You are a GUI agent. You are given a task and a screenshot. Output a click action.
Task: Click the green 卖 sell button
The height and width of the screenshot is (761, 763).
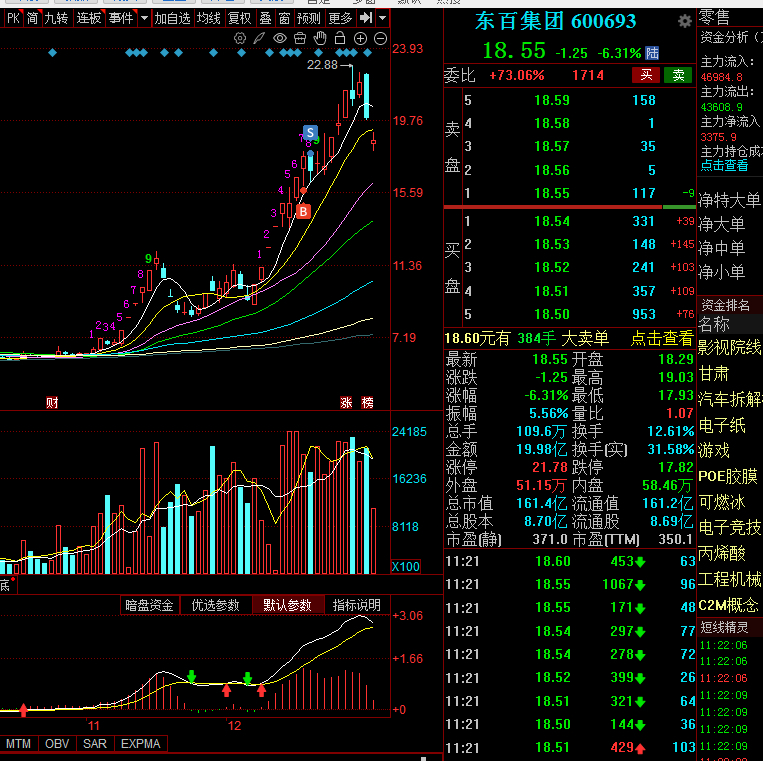[x=678, y=74]
